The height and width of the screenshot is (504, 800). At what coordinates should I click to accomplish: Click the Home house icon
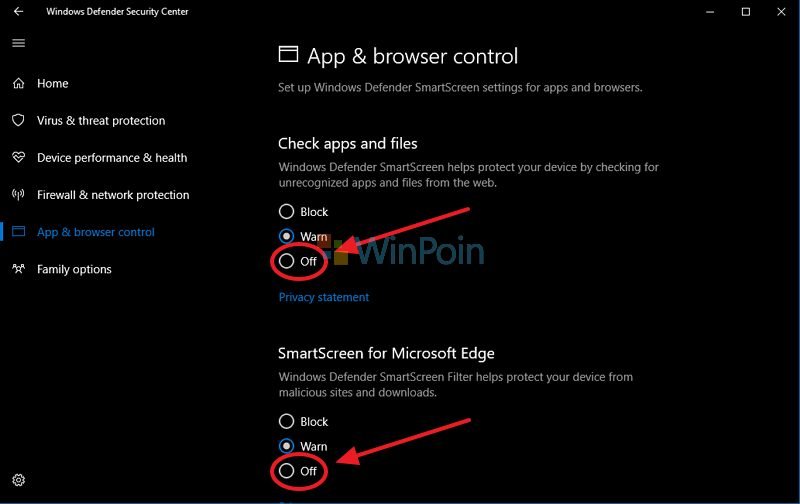(18, 84)
